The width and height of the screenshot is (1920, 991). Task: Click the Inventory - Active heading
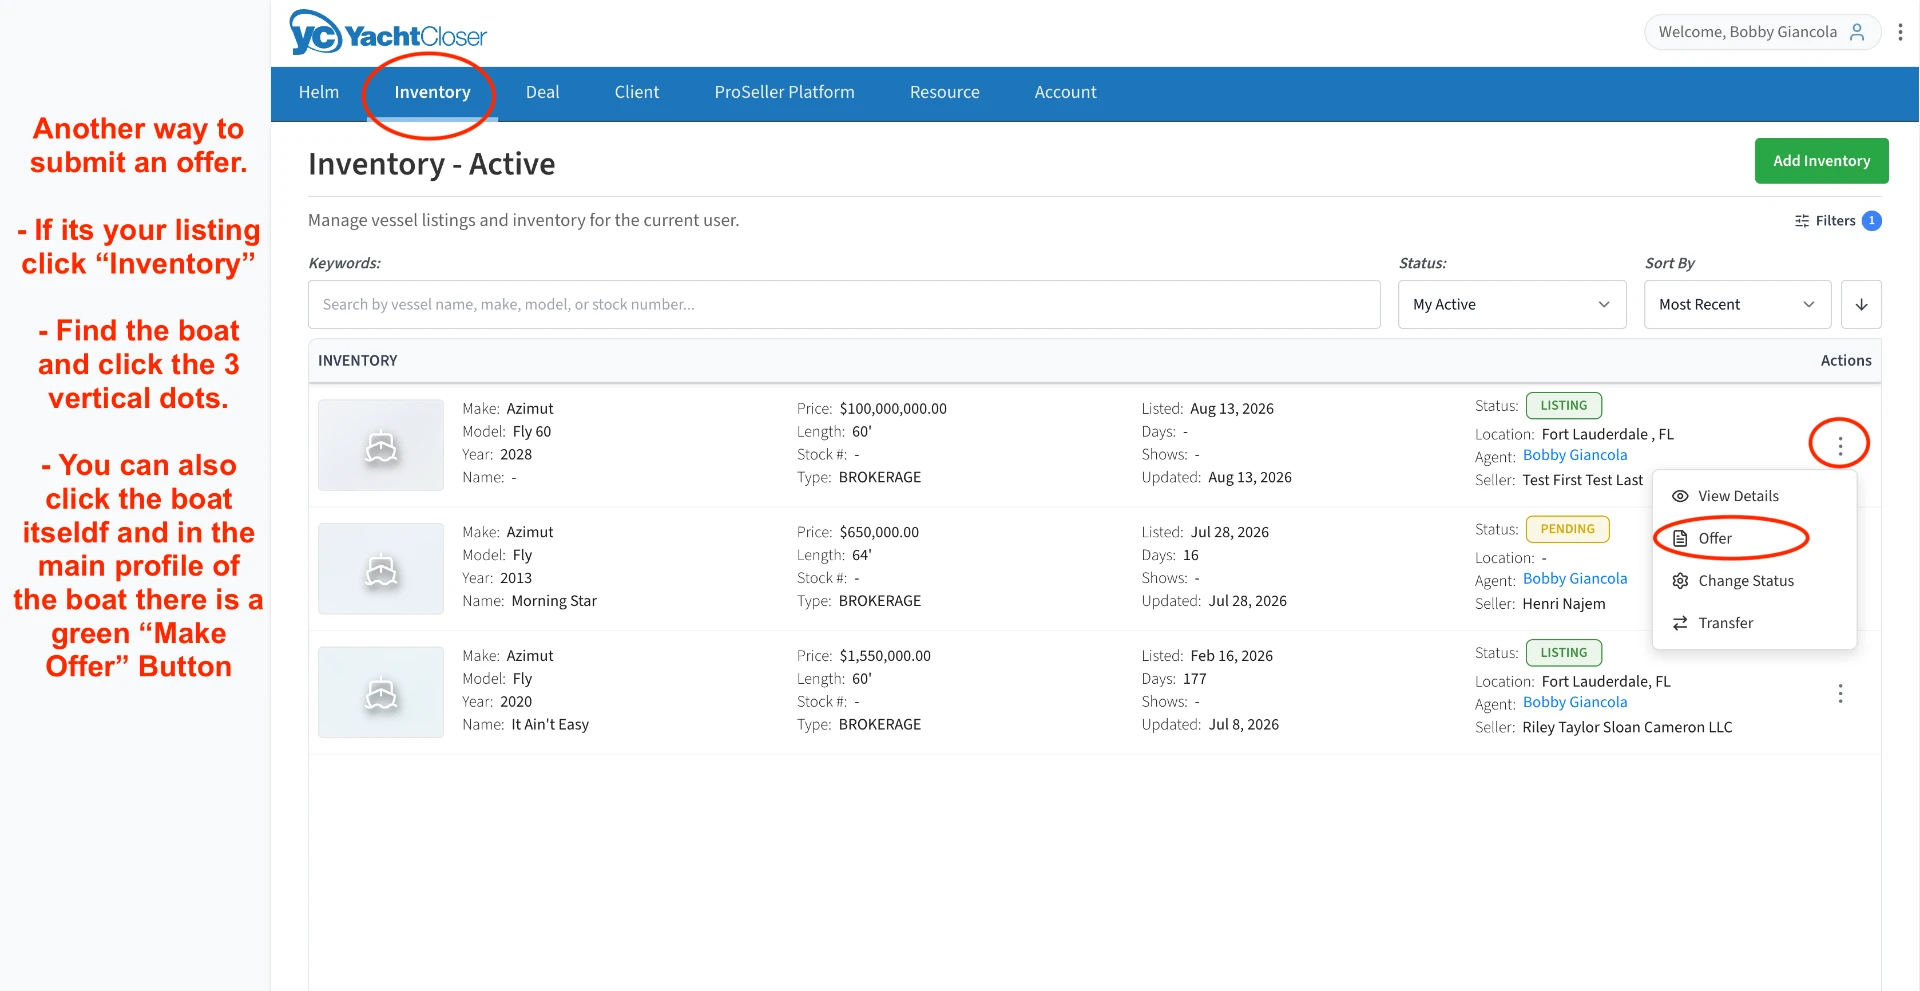click(431, 164)
